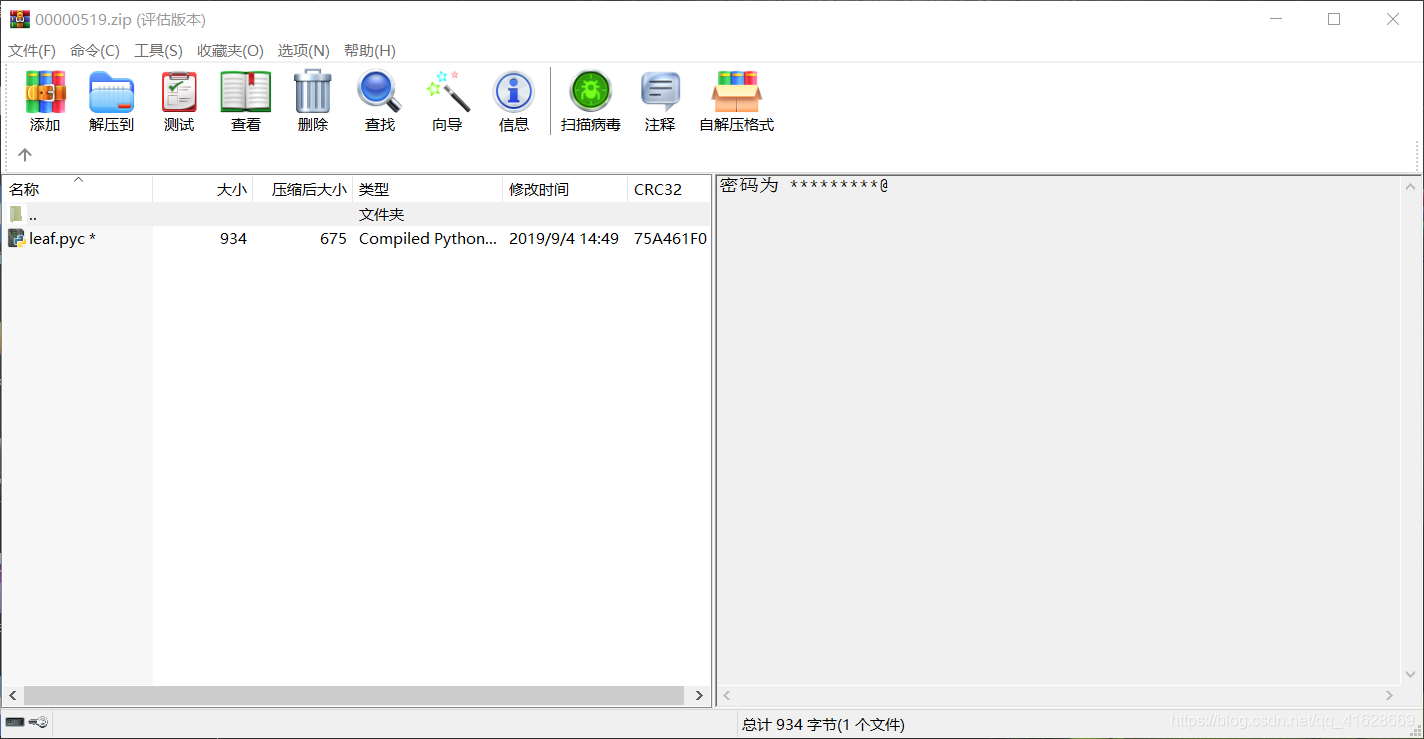Click the 查找 (Find) magnifier icon

click(379, 92)
